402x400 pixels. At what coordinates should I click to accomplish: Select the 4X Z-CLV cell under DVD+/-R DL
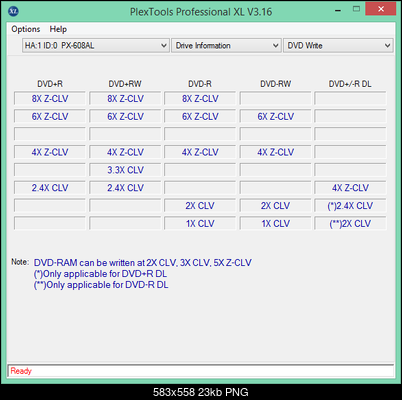tap(350, 188)
